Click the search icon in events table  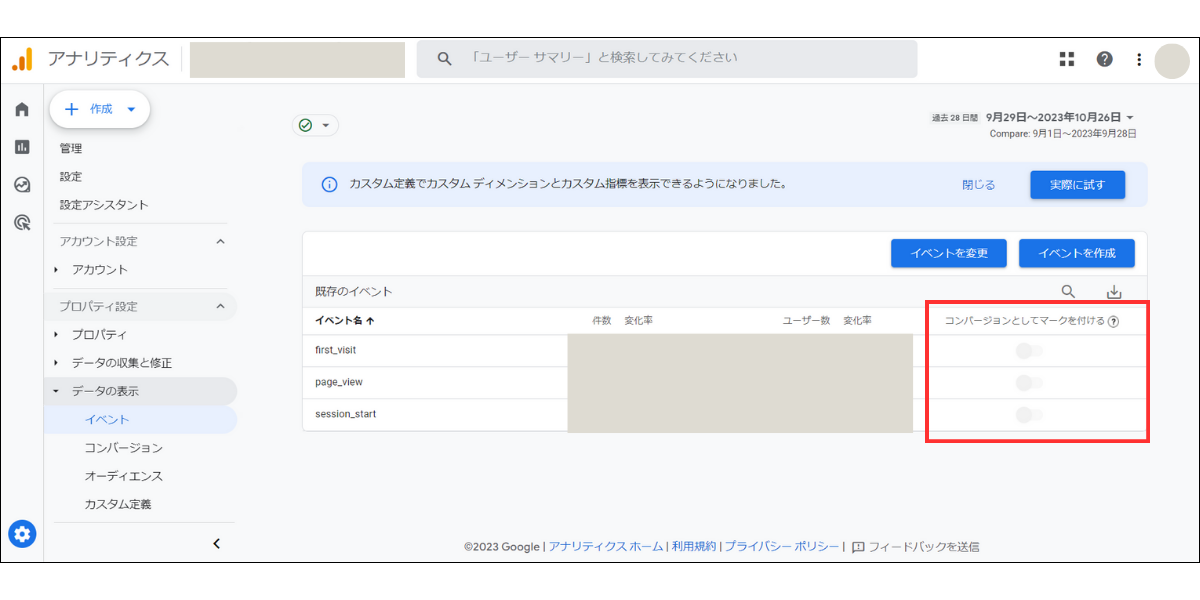[1068, 292]
